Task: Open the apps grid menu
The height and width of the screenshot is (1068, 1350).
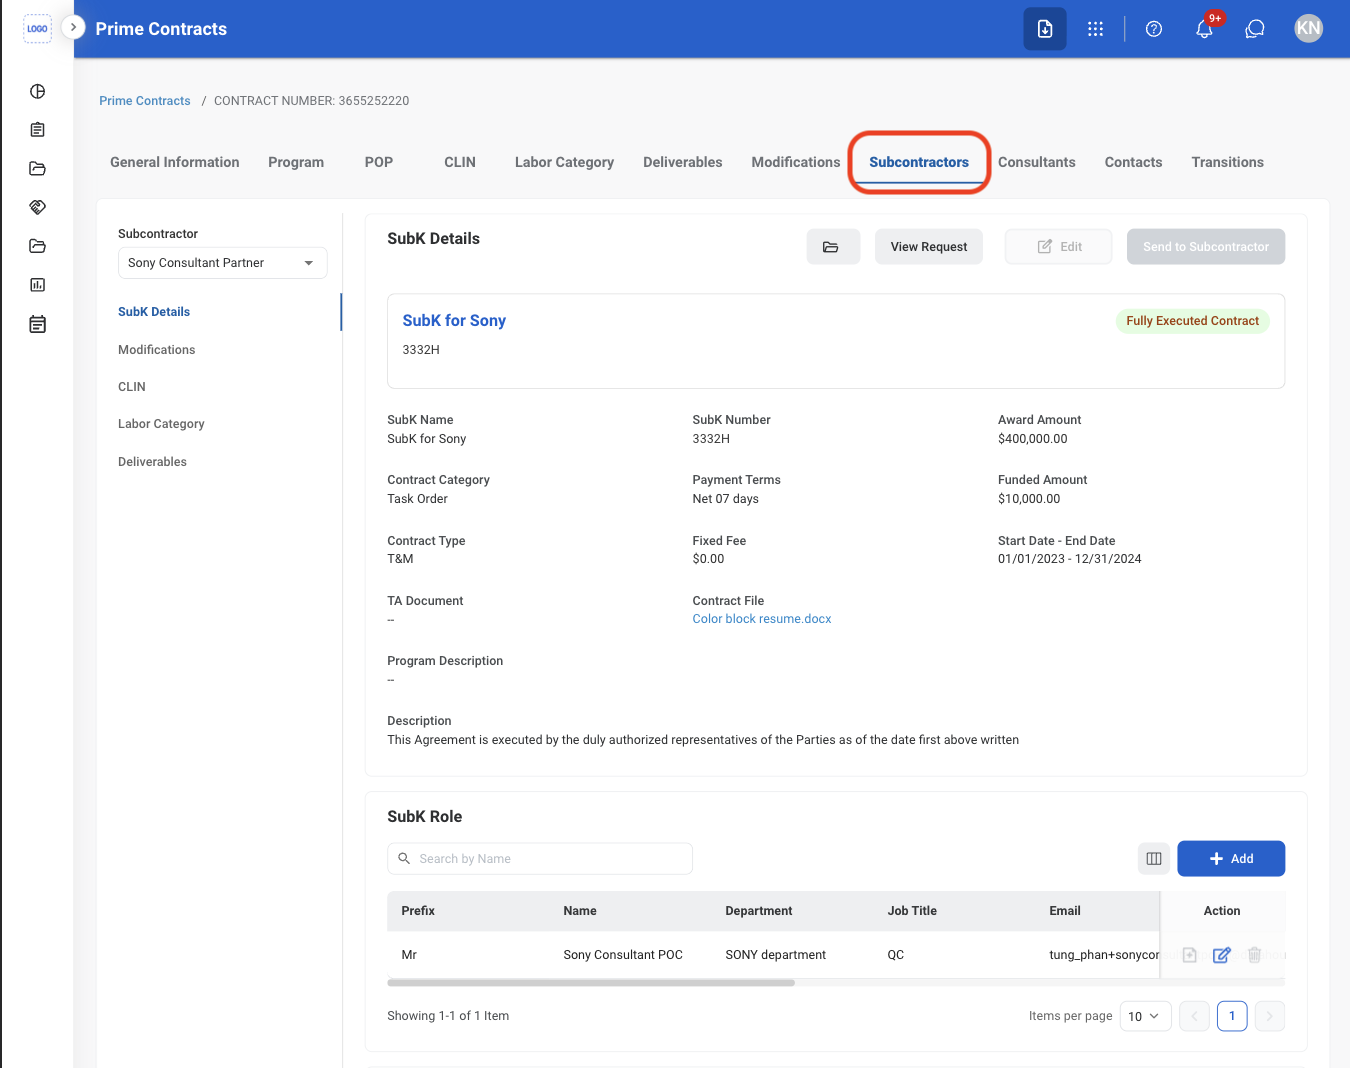Action: (1096, 29)
